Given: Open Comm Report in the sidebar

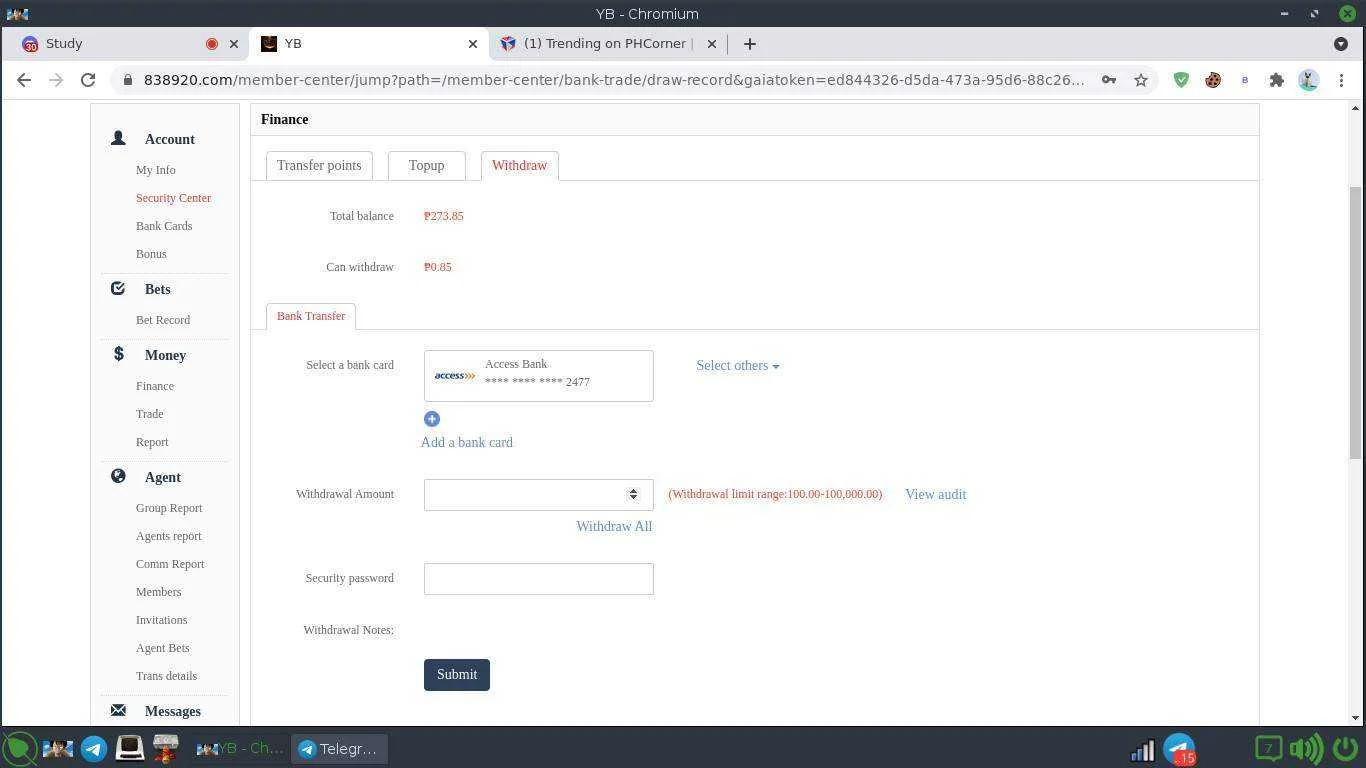Looking at the screenshot, I should pyautogui.click(x=170, y=564).
